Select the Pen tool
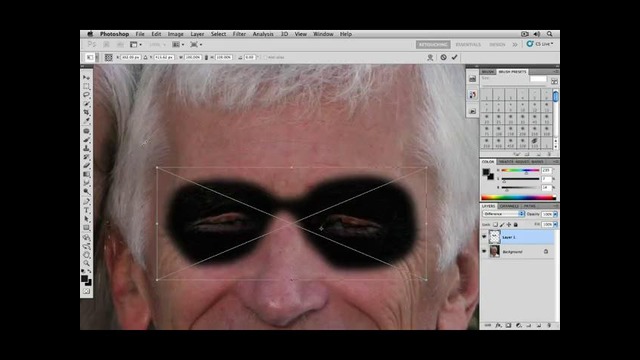This screenshot has height=360, width=640. click(x=86, y=201)
